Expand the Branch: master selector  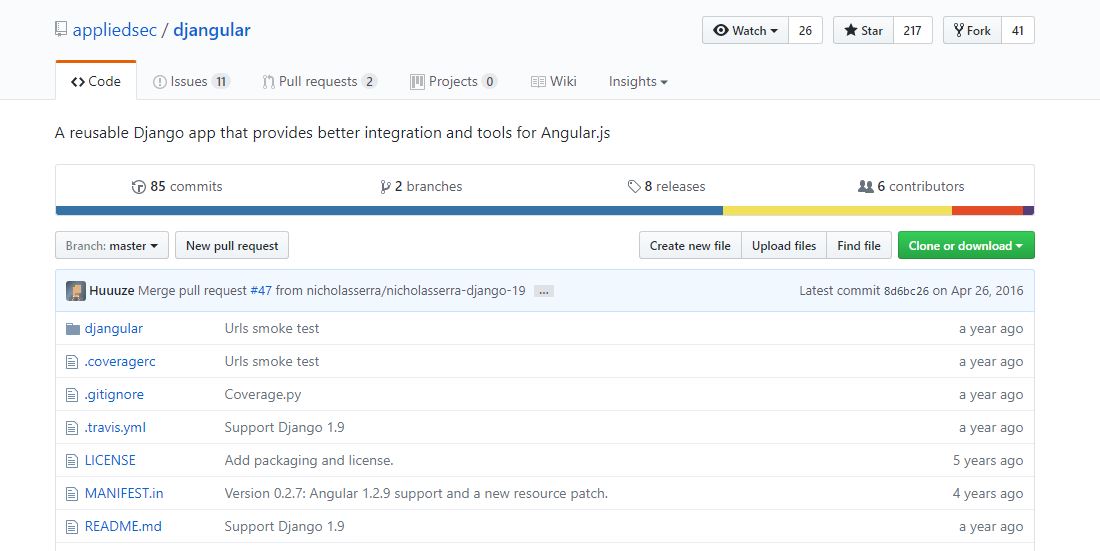112,246
